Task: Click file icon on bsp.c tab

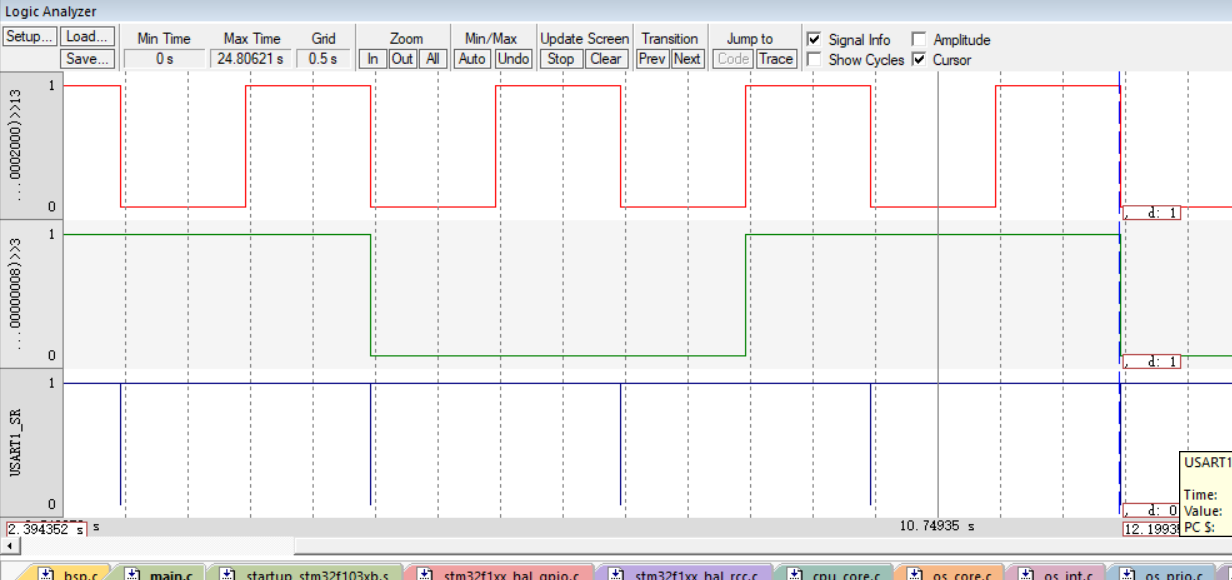Action: pos(46,574)
